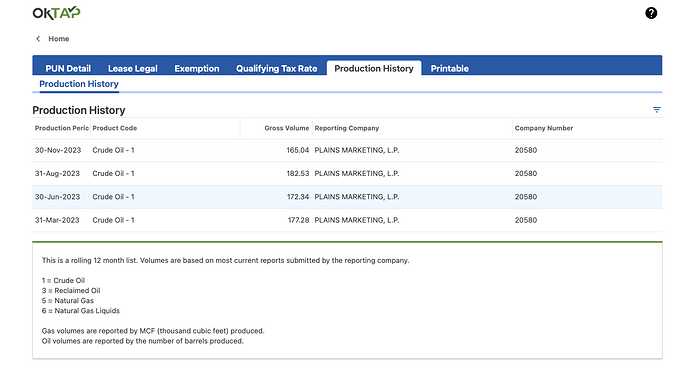Open the table filter icon

point(657,110)
